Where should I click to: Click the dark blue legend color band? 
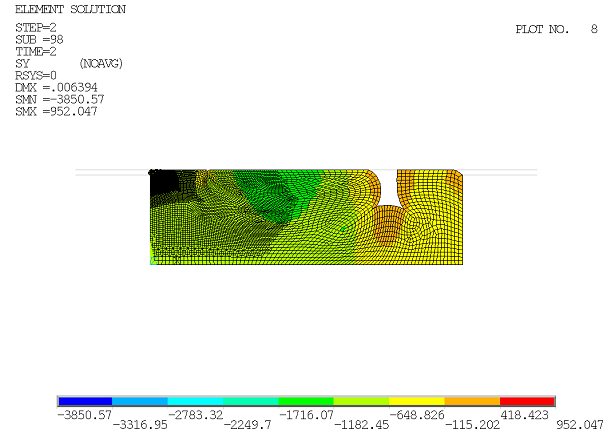86,401
